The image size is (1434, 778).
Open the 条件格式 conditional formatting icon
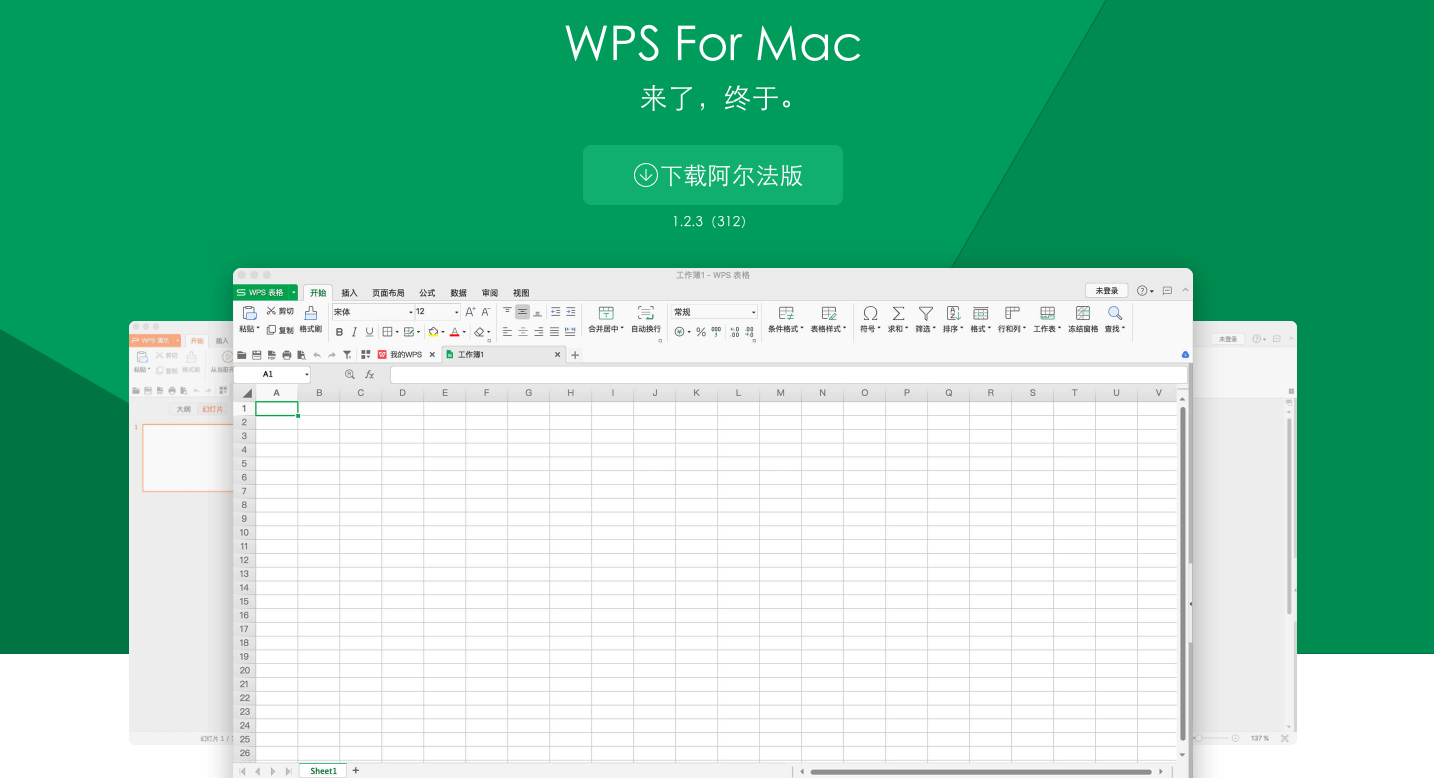[786, 313]
